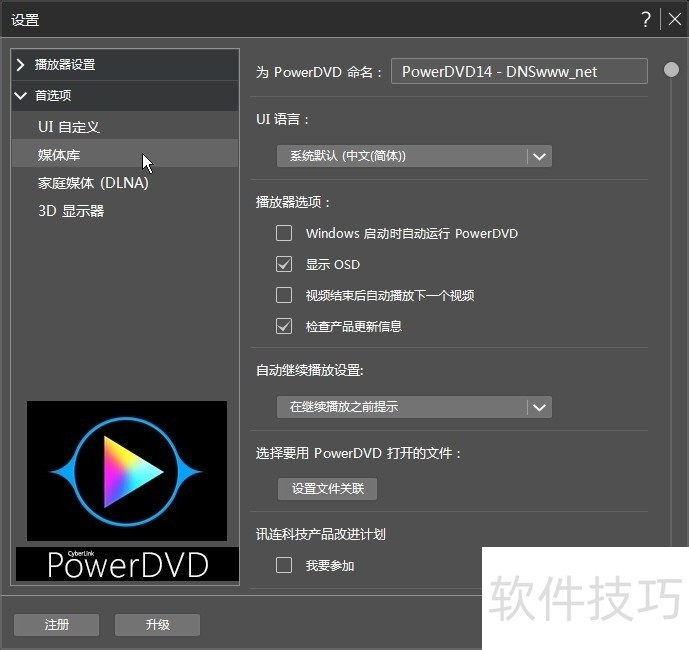The height and width of the screenshot is (650, 689).
Task: Click the 设置文件关联 button
Action: click(x=327, y=489)
